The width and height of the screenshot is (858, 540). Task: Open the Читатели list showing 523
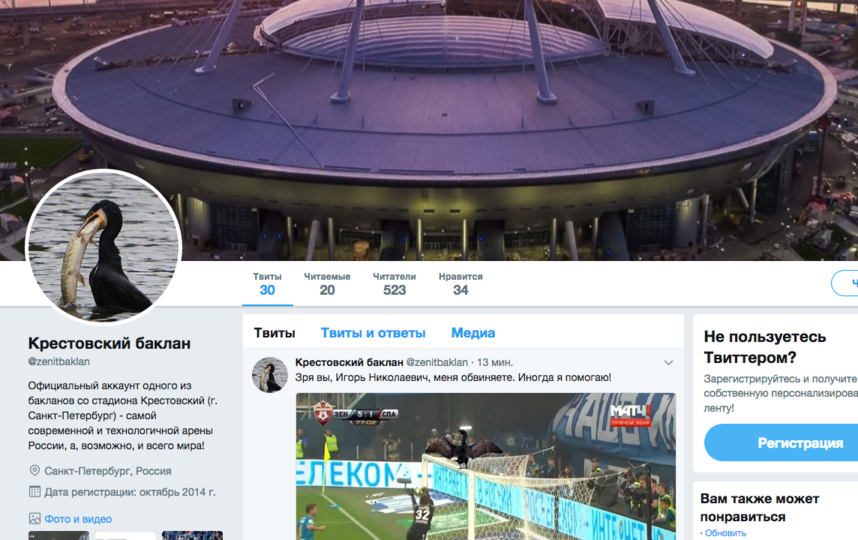tap(395, 284)
